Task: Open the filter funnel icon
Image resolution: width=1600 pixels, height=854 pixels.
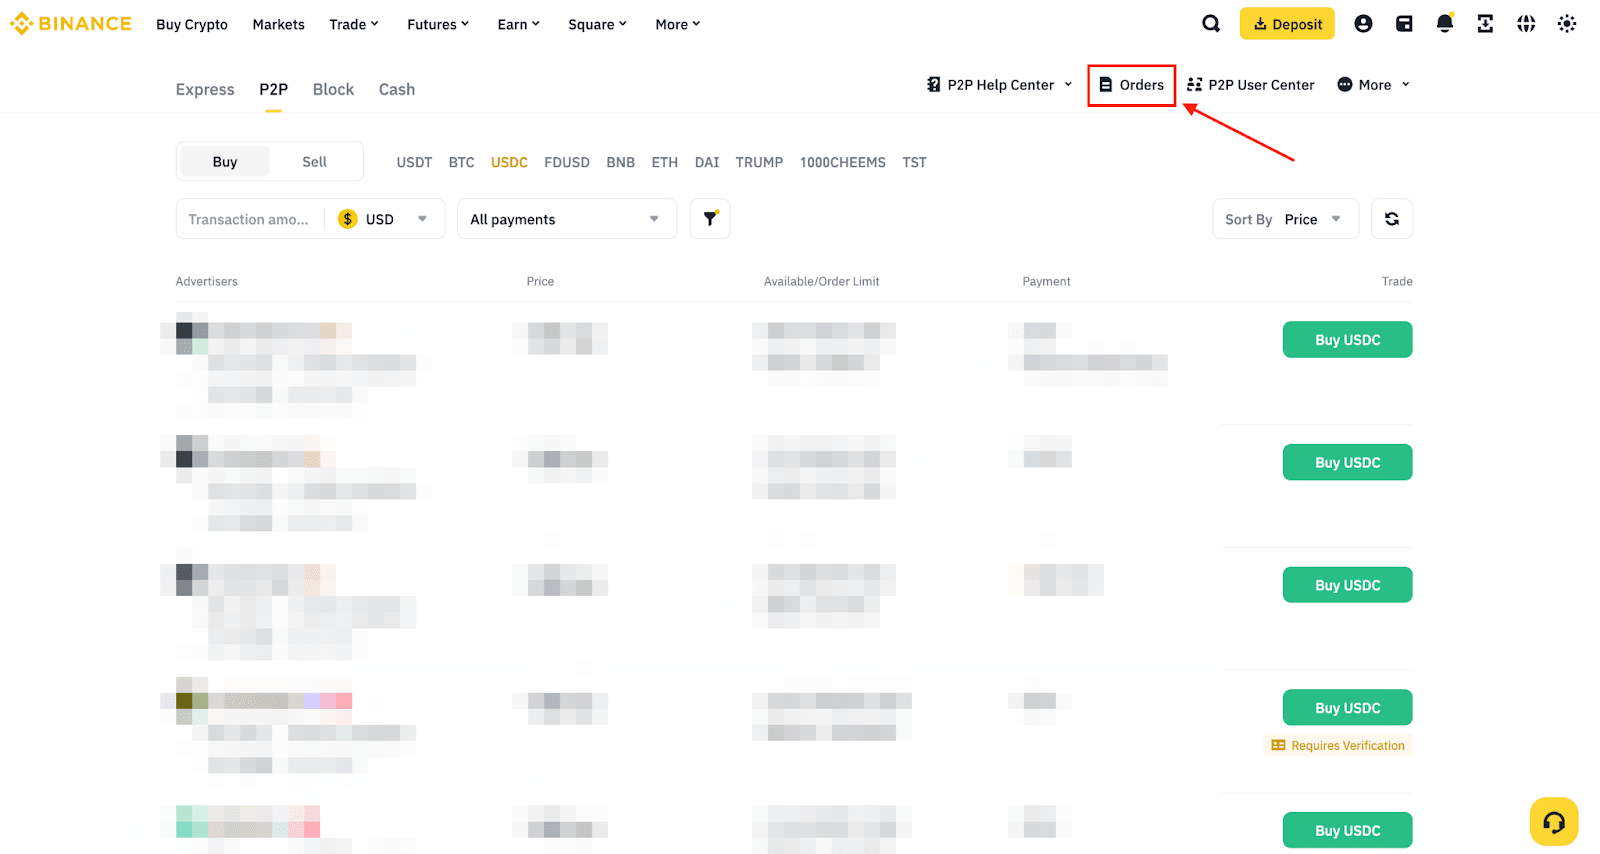Action: coord(710,219)
